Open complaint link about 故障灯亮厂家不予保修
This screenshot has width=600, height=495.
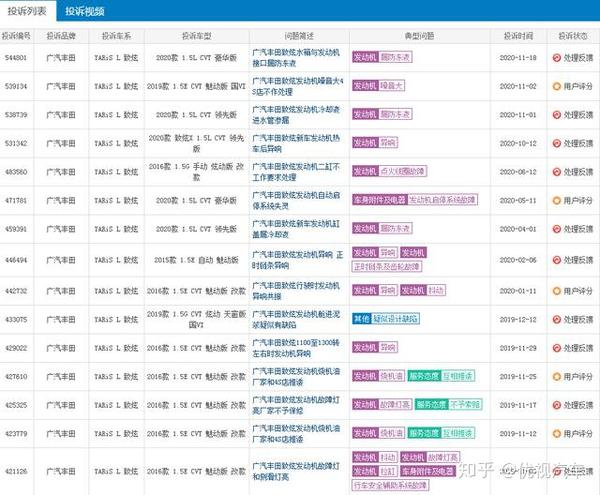[296, 405]
